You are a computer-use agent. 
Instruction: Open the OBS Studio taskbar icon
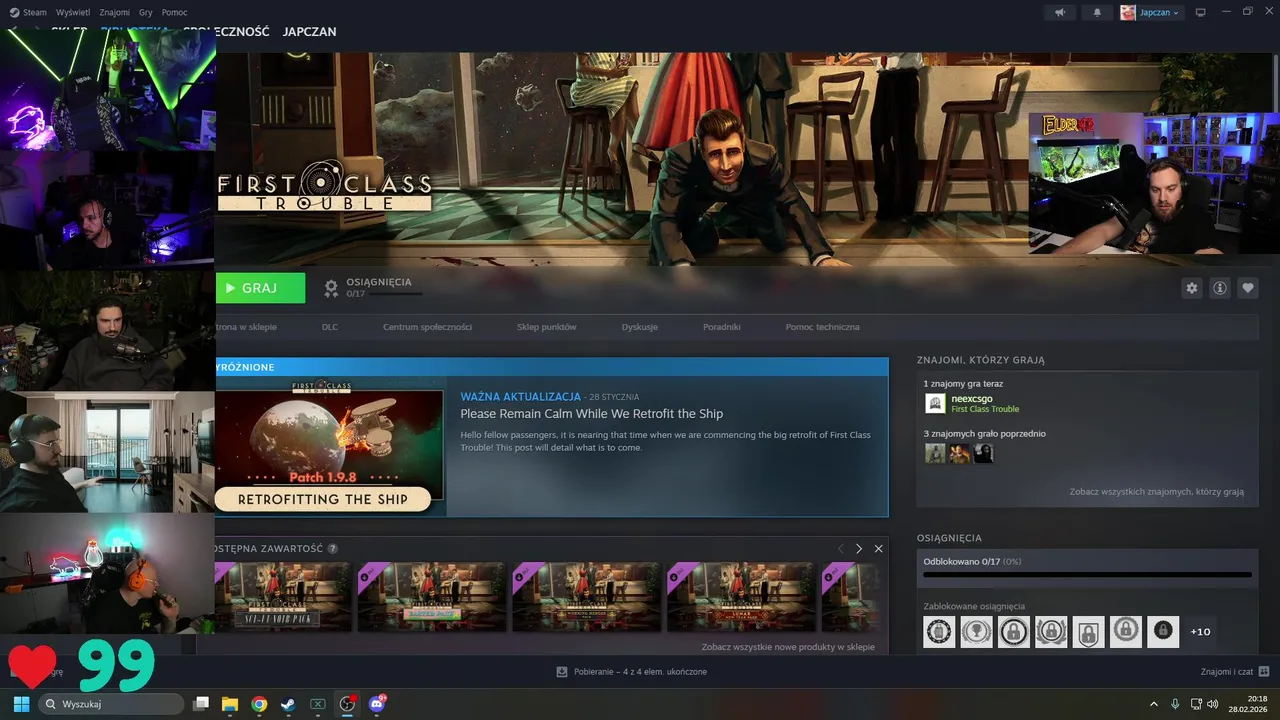[347, 704]
